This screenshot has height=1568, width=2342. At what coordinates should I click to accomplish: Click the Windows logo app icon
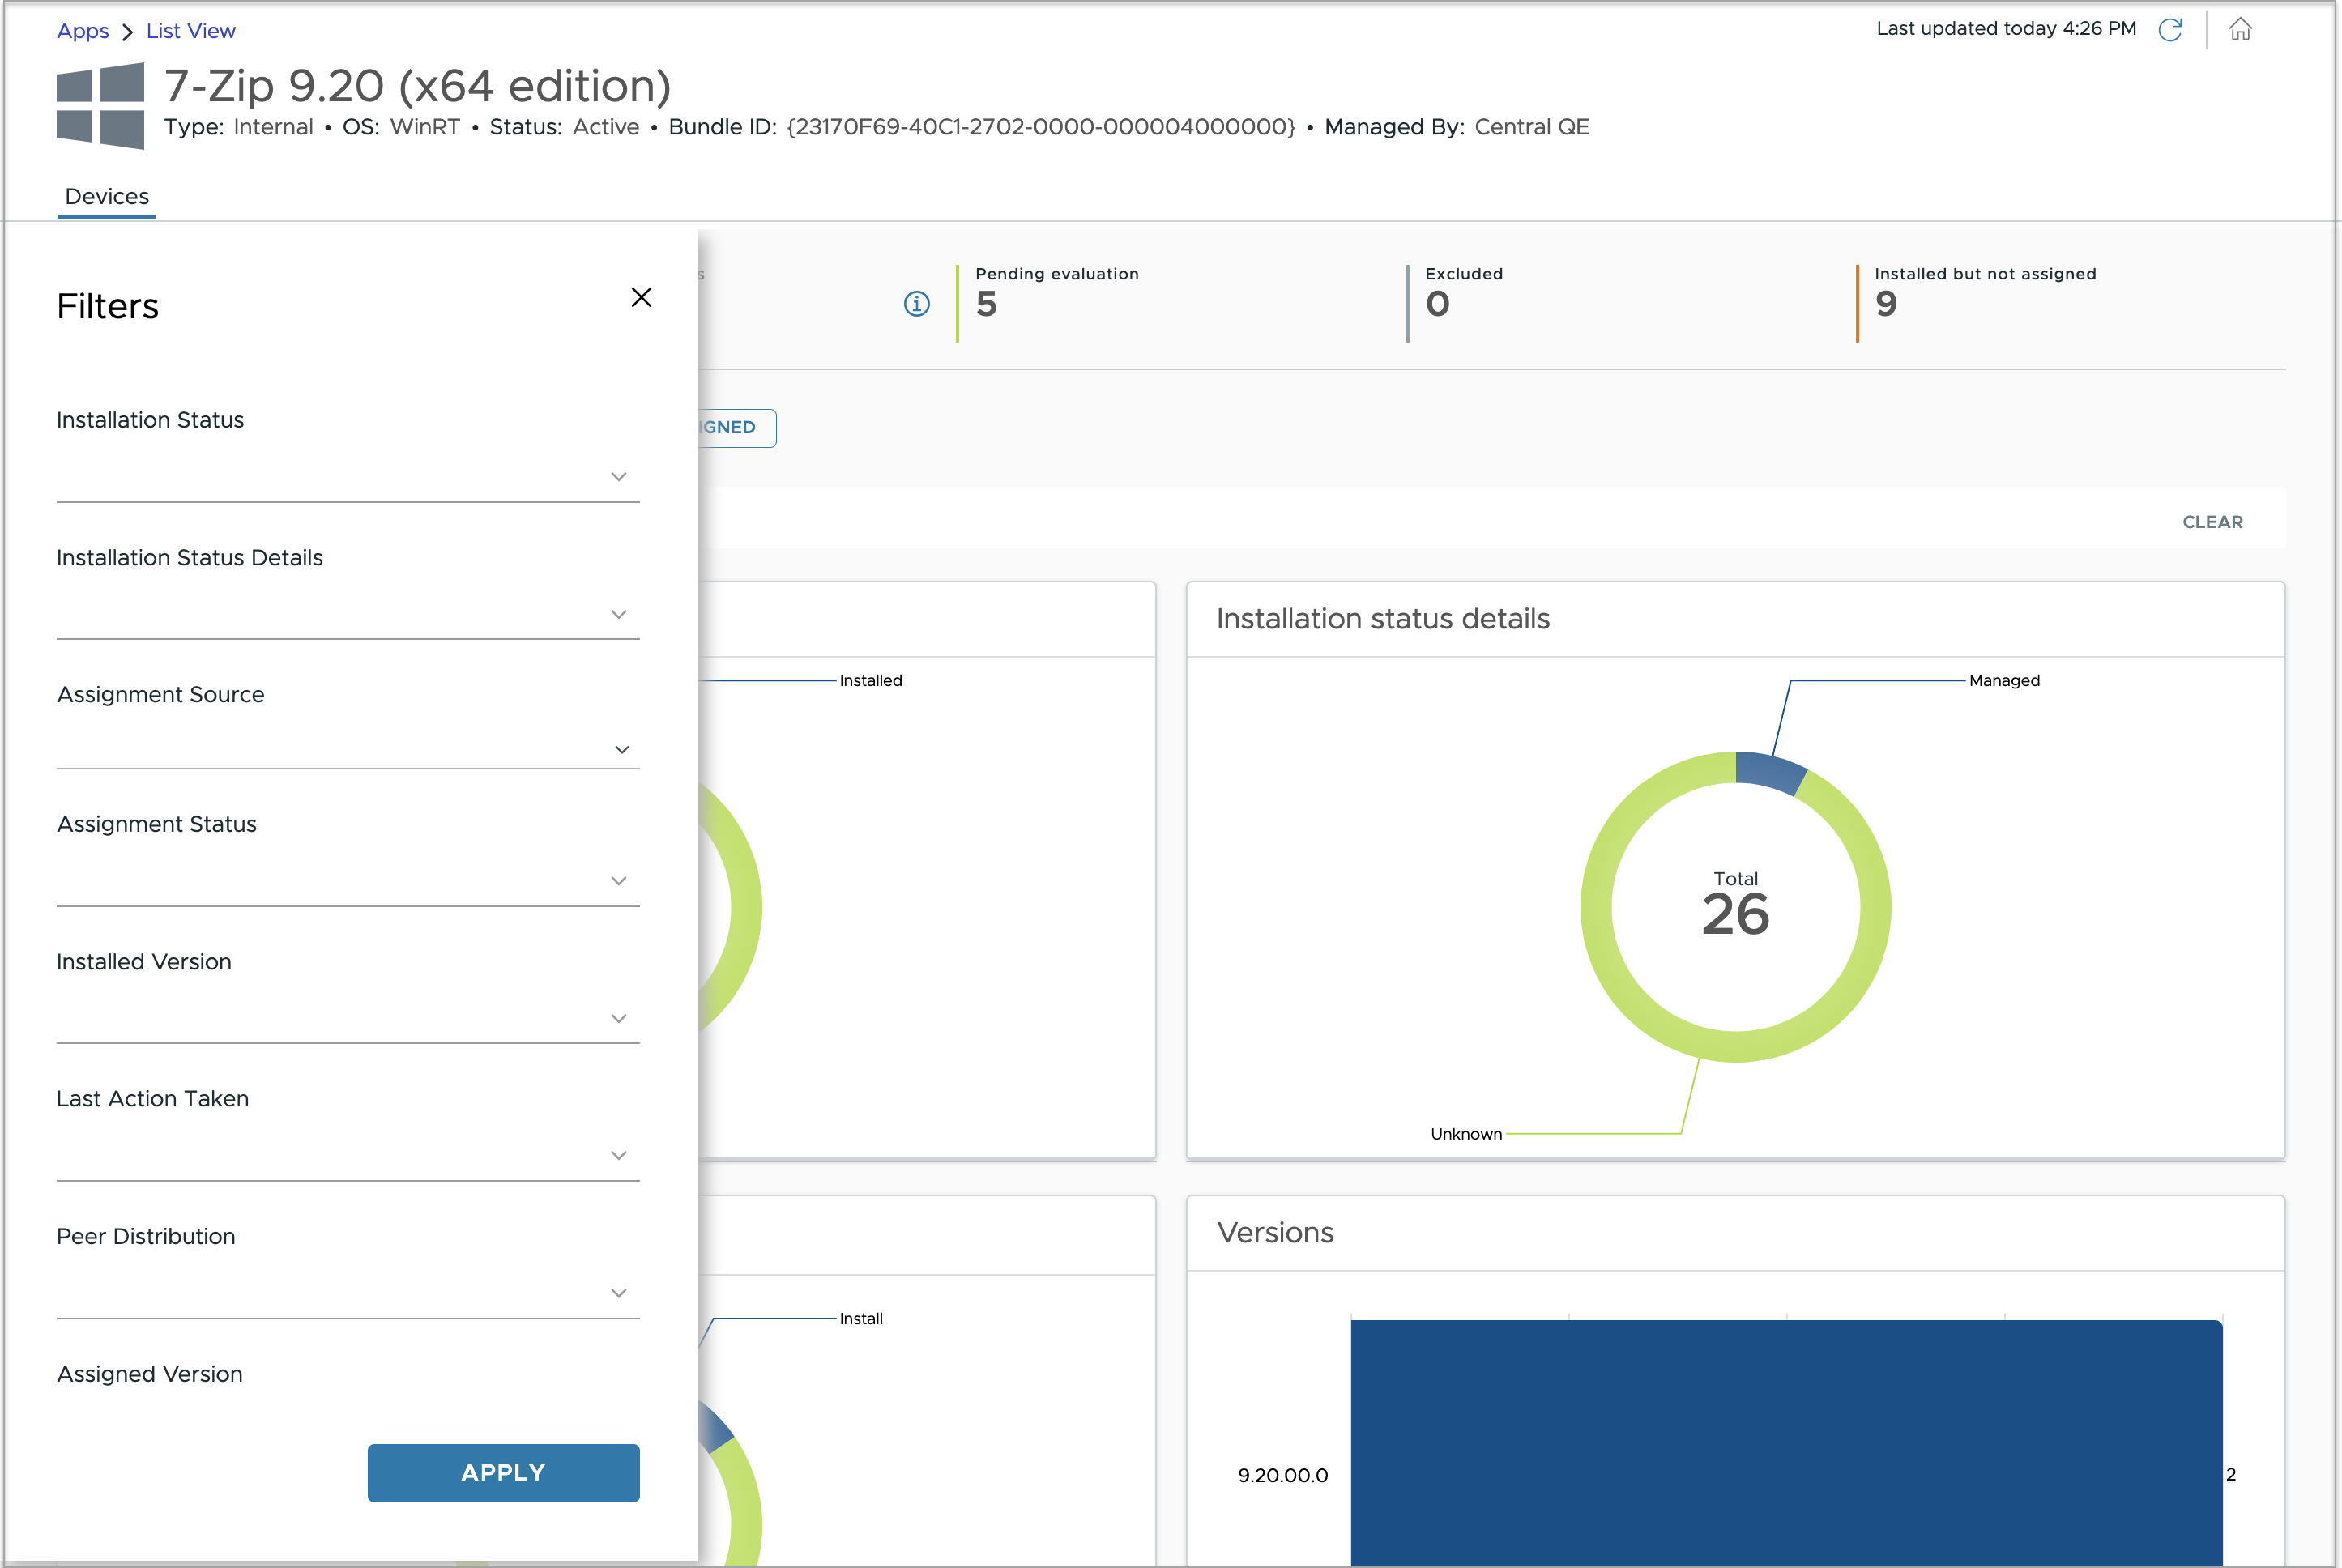(100, 106)
